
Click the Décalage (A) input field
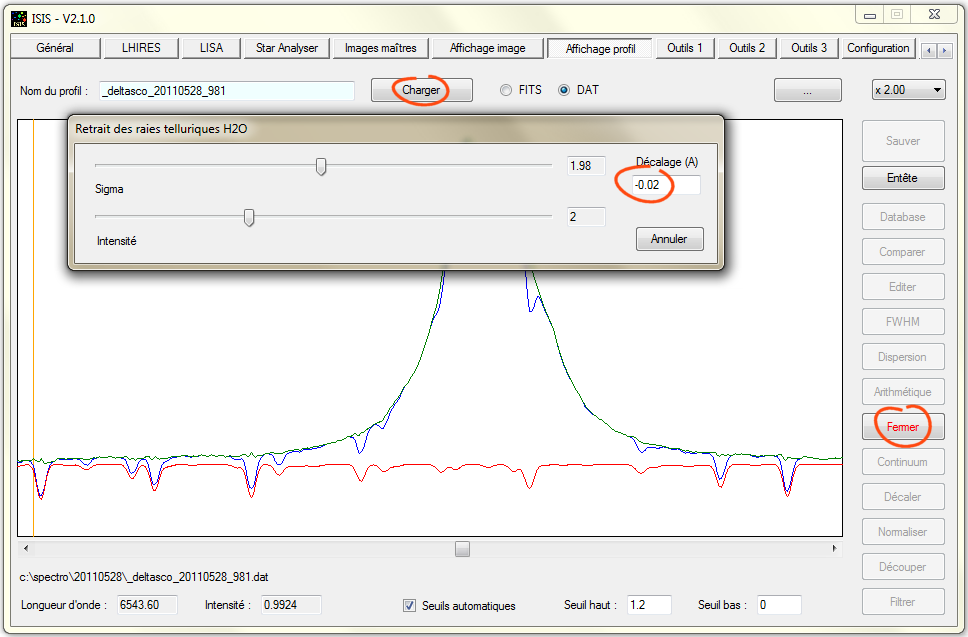point(665,185)
